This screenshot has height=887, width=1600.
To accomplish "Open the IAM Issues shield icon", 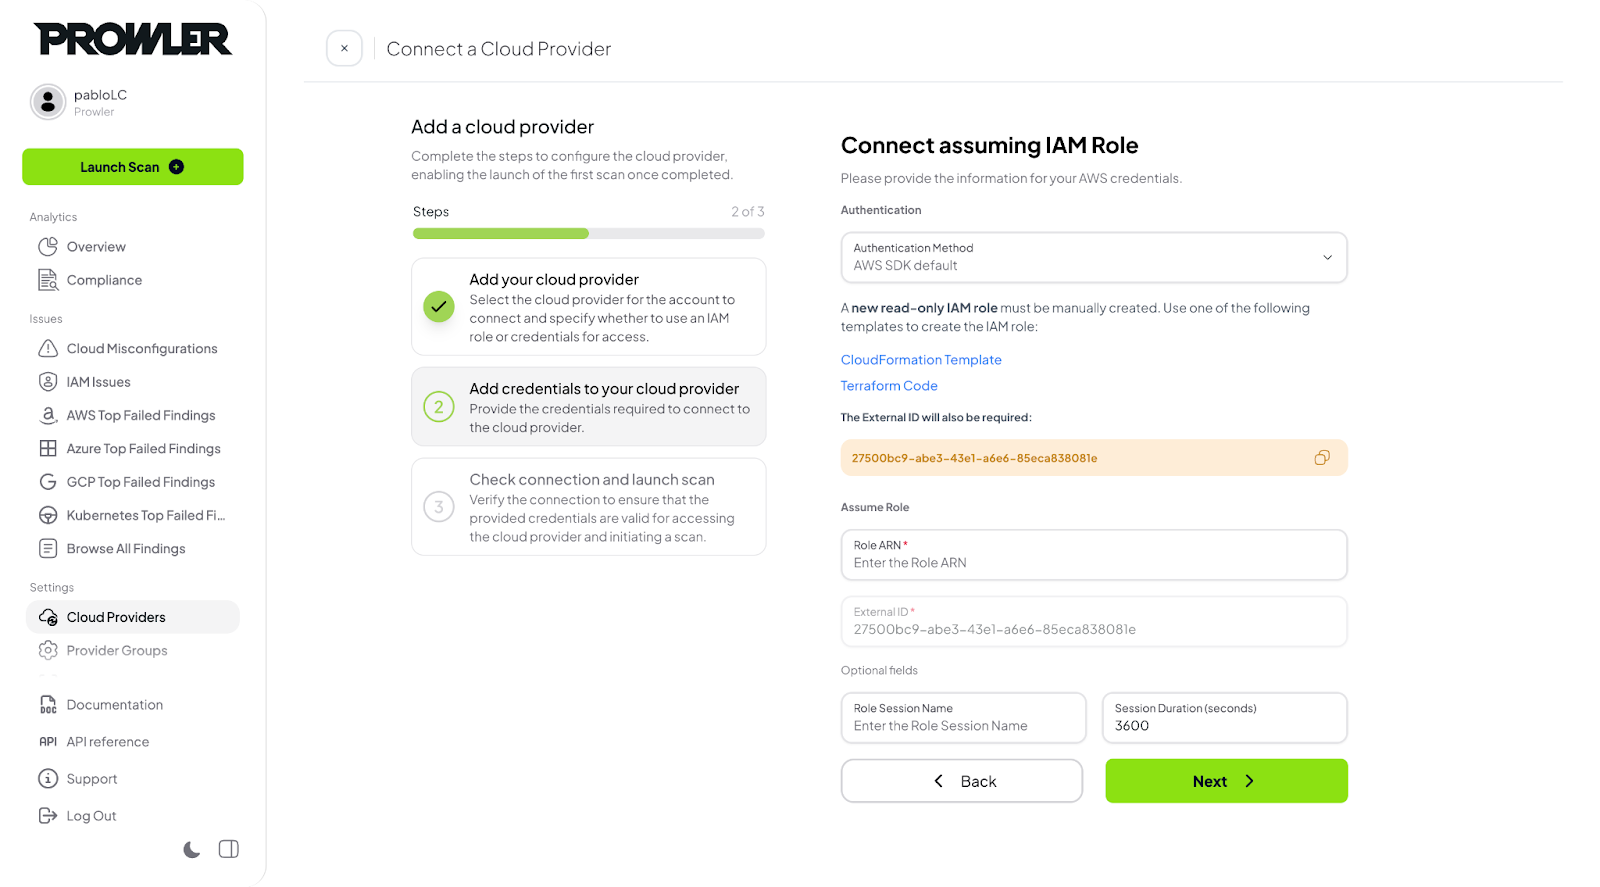I will [48, 382].
